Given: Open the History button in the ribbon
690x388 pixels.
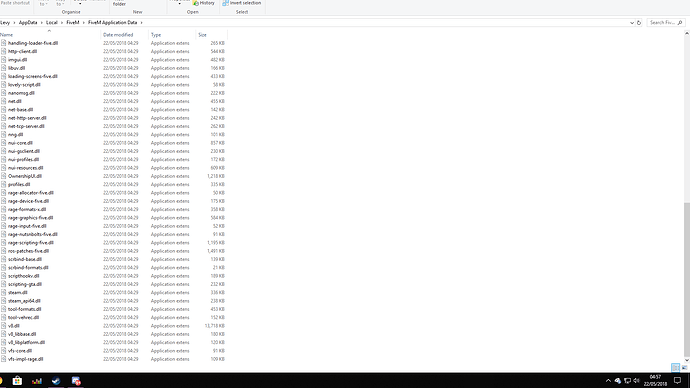Looking at the screenshot, I should [x=204, y=3].
